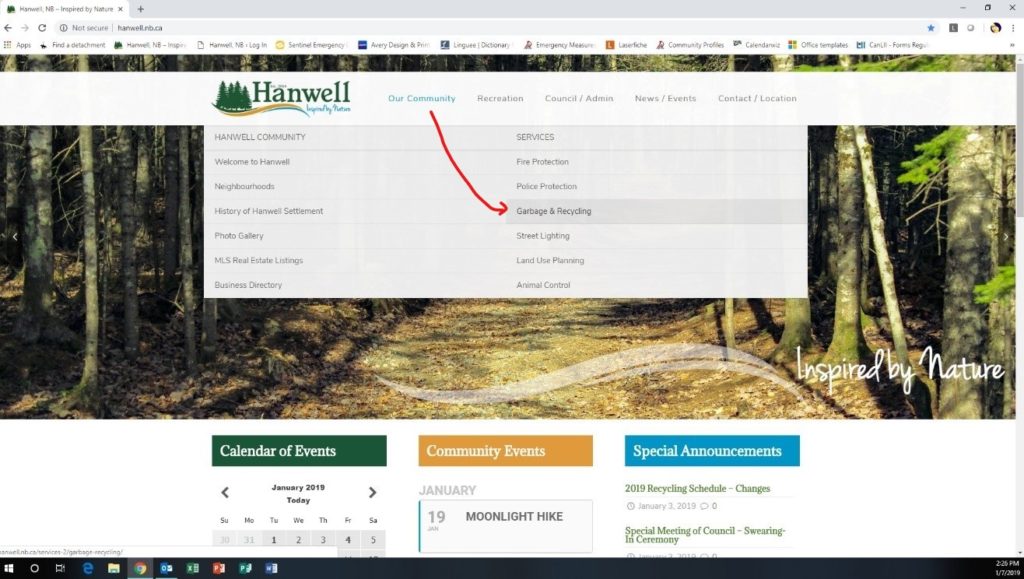Close the Hanwell, NB browser tab
The width and height of the screenshot is (1024, 579).
click(x=120, y=9)
